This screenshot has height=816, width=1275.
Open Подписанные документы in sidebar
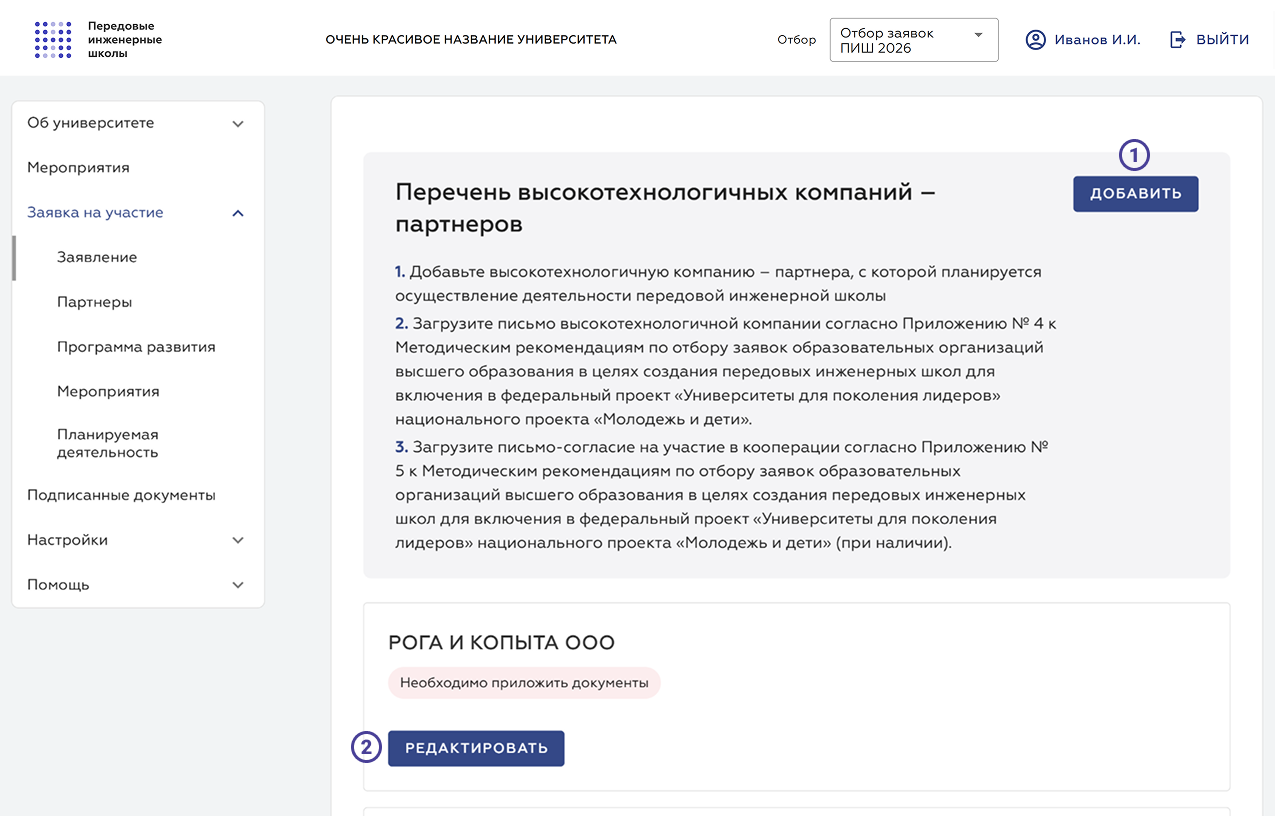121,495
